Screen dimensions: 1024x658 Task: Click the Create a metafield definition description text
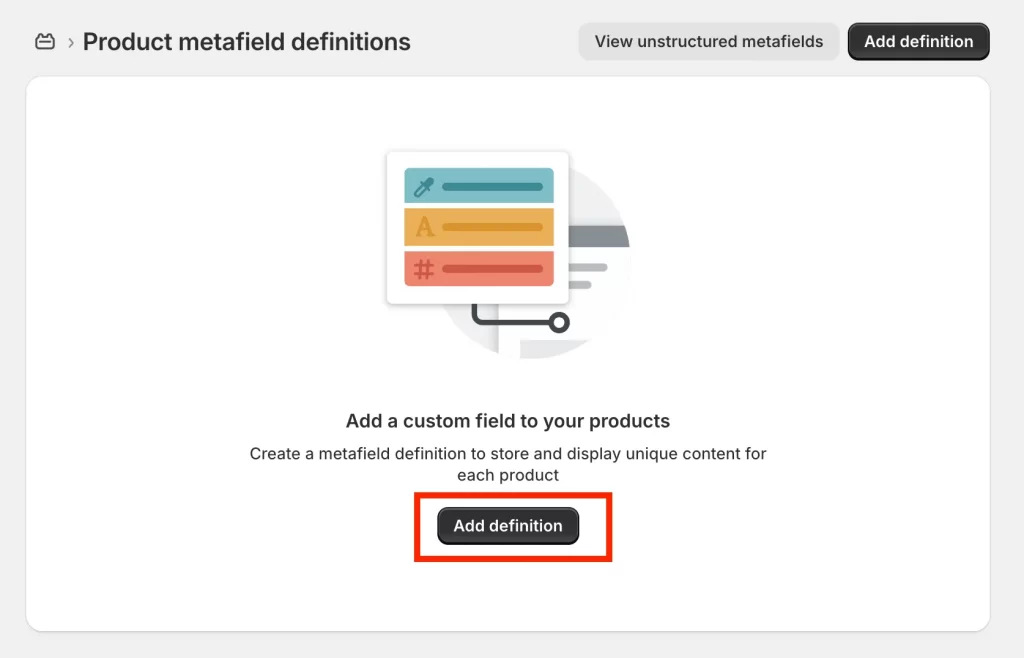click(507, 464)
